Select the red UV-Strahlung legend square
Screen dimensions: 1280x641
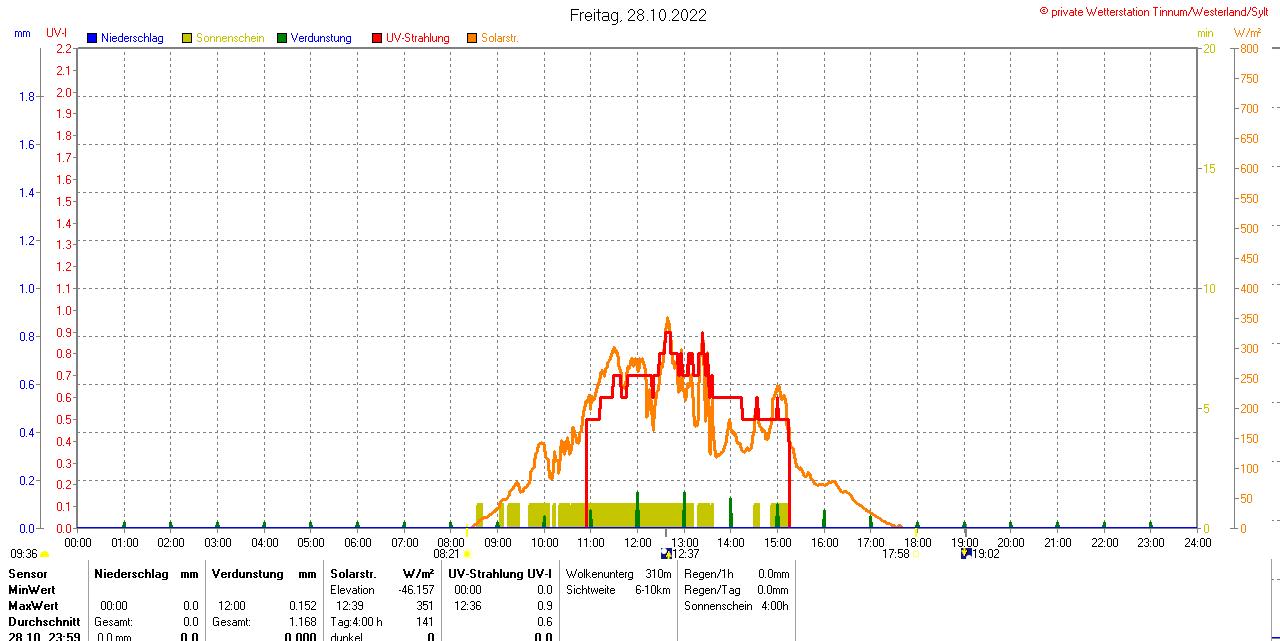pos(377,38)
